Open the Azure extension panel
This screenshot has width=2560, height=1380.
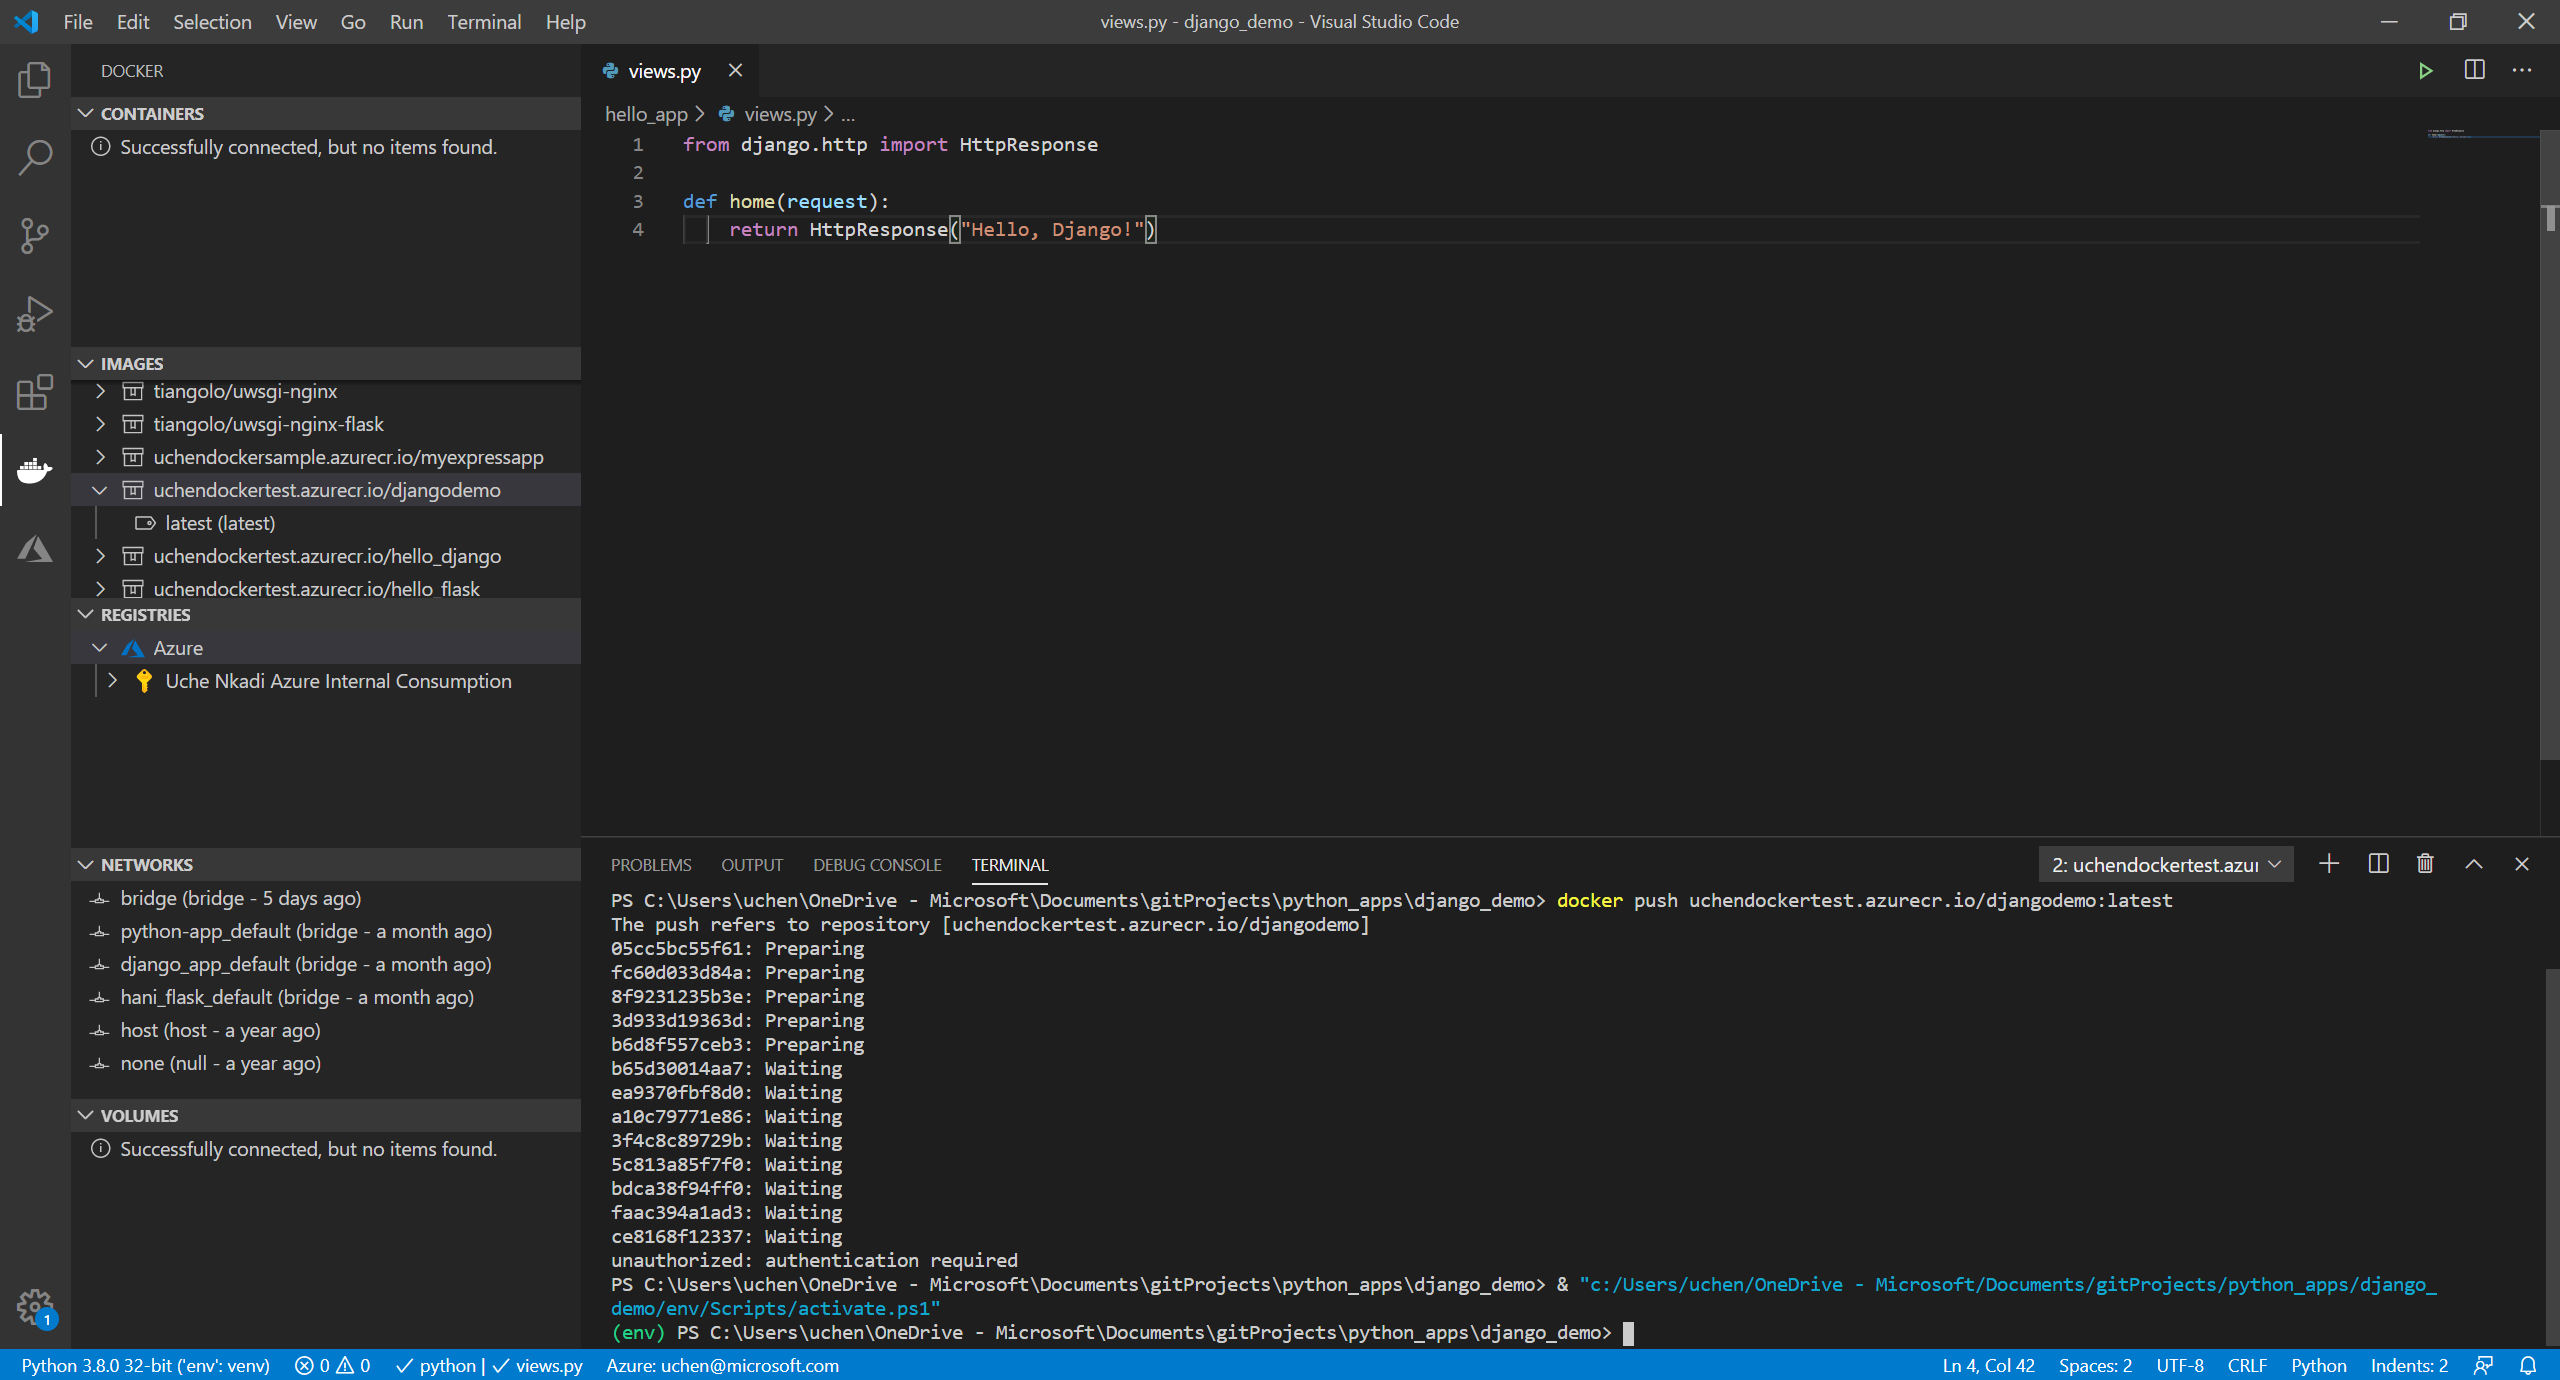coord(34,548)
